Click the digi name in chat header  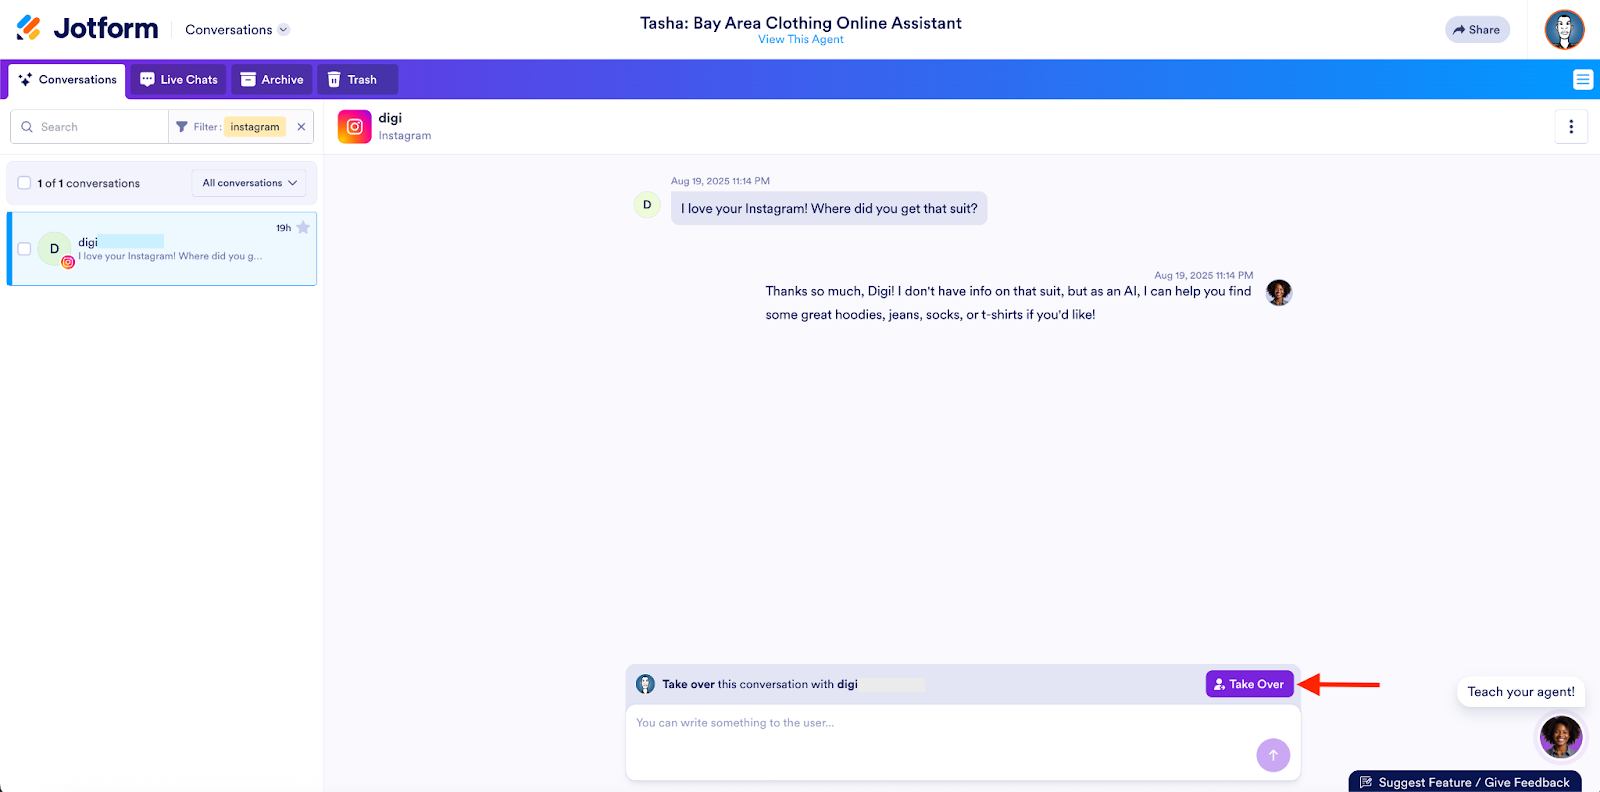[390, 118]
